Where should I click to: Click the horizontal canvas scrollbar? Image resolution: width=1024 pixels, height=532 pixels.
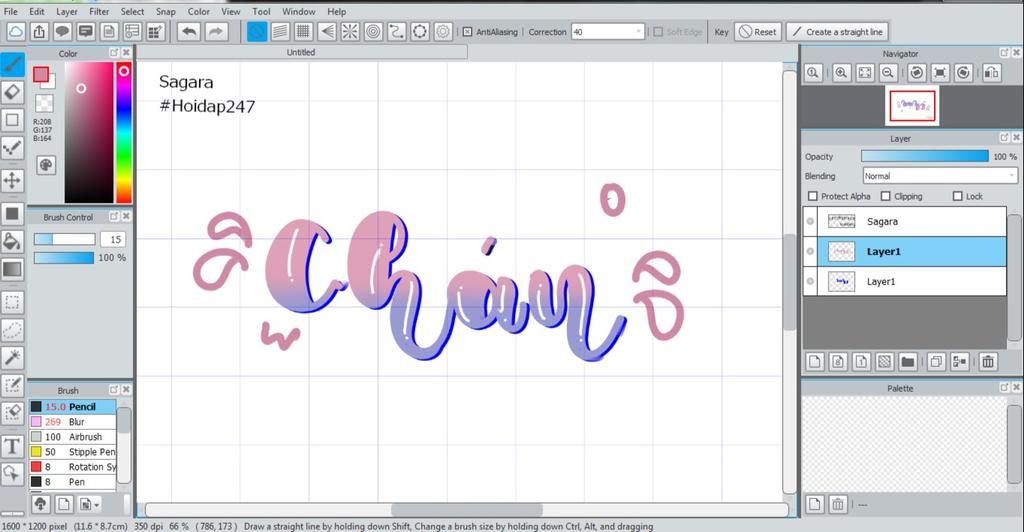pyautogui.click(x=466, y=509)
